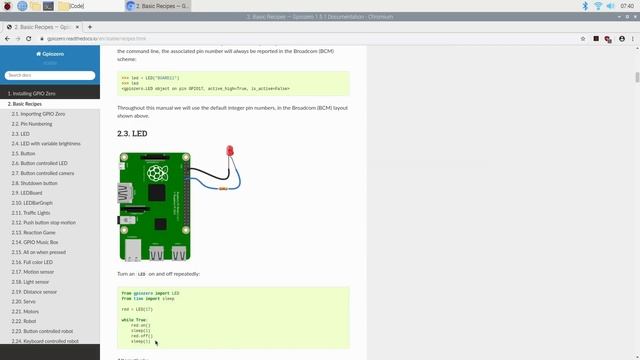Click the clock showing 07:40

click(x=627, y=6)
